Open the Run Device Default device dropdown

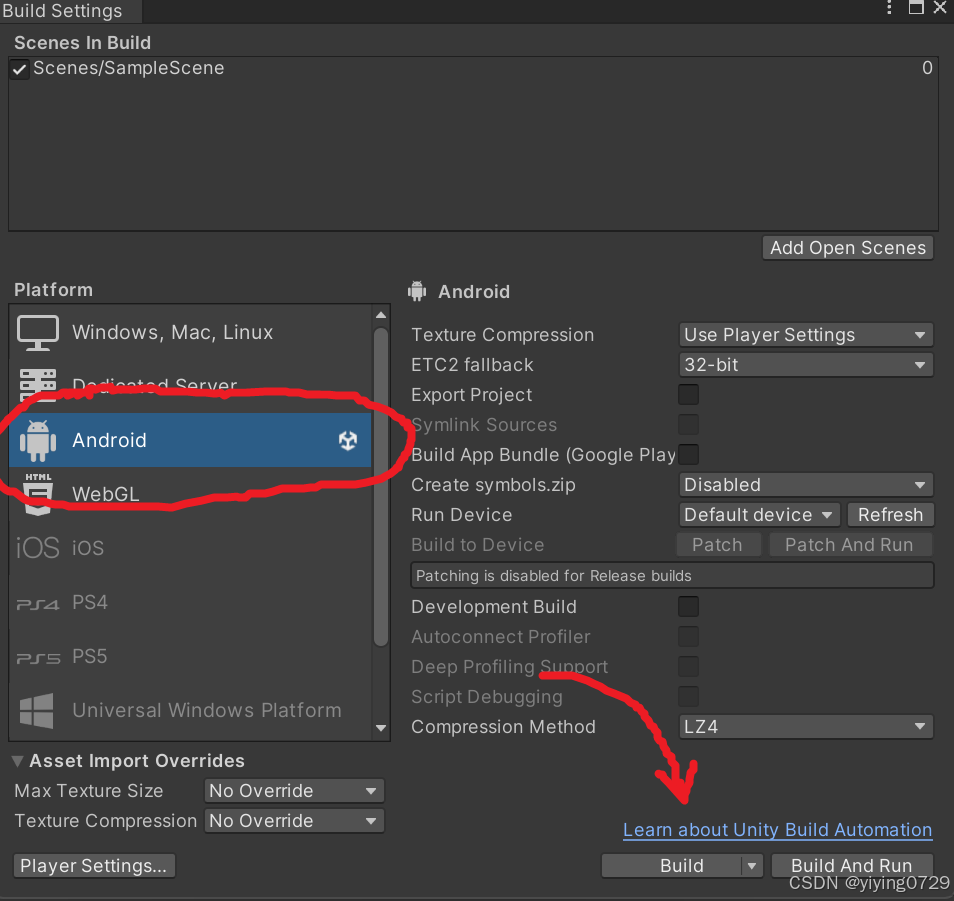click(x=759, y=515)
